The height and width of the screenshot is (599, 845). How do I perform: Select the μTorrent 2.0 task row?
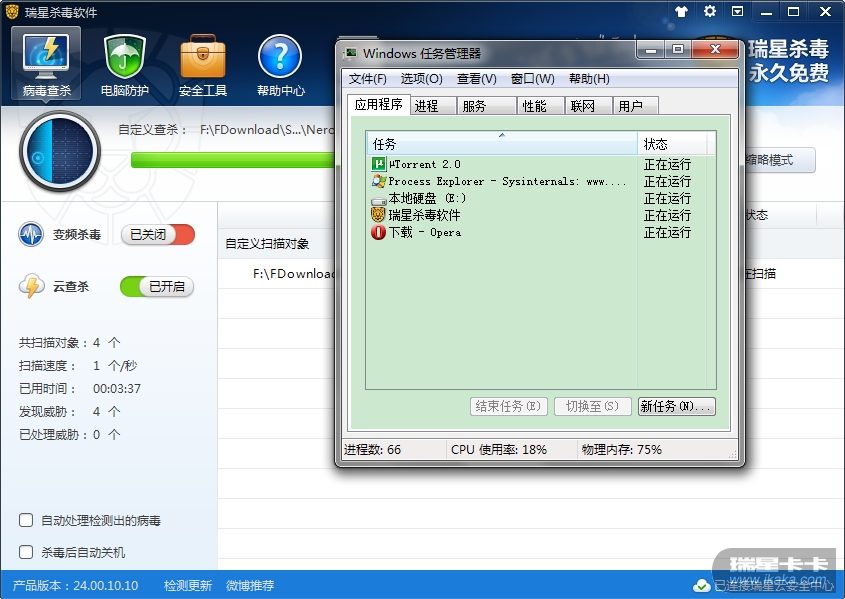click(541, 164)
